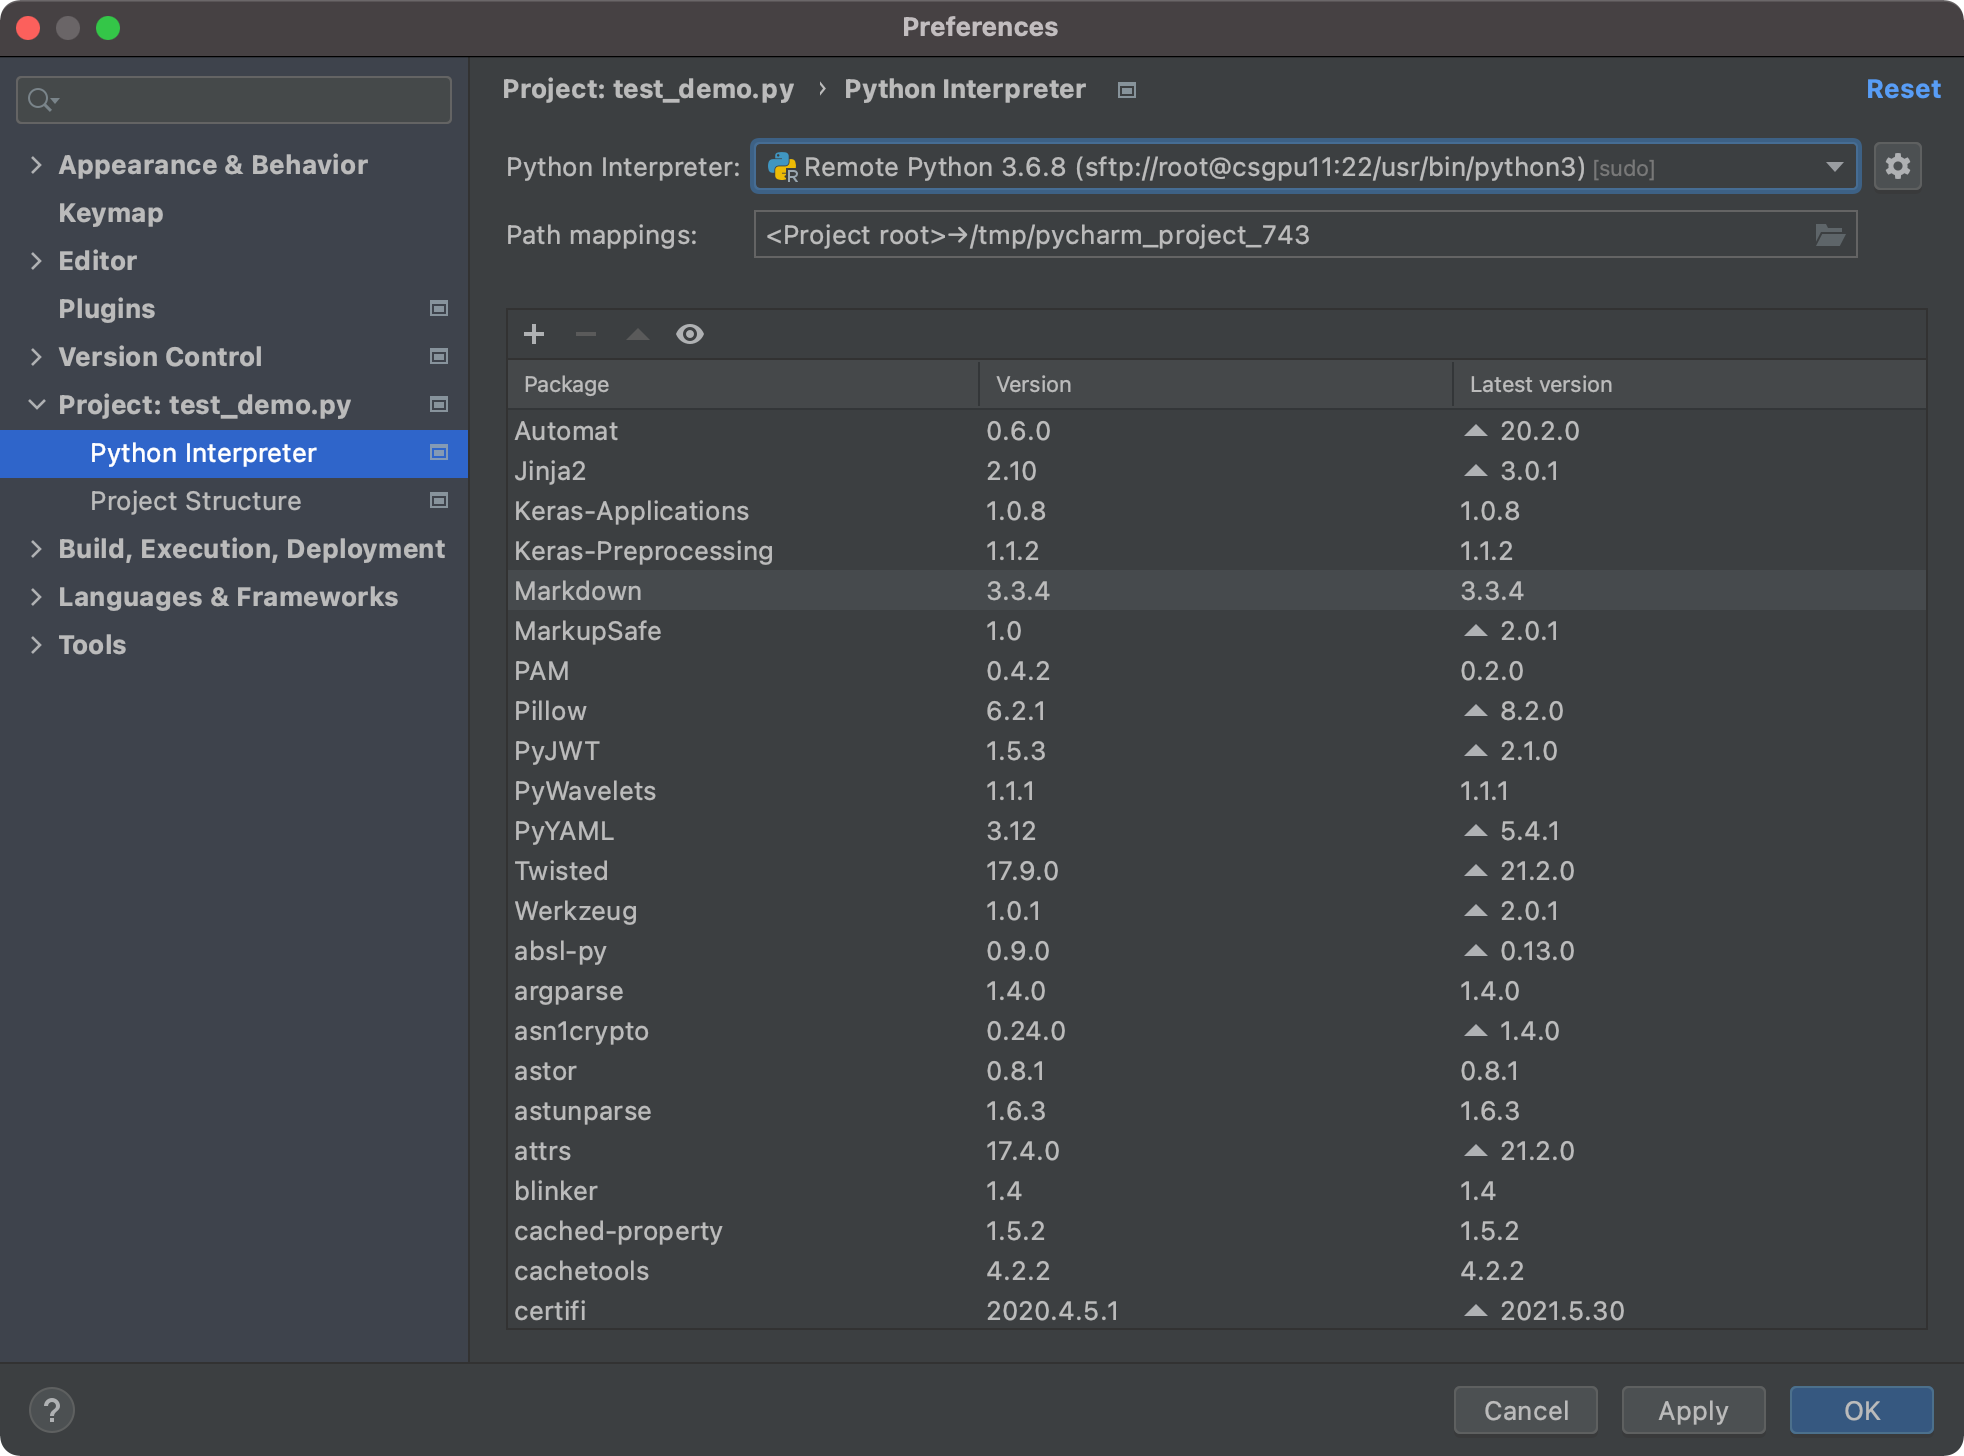Select the argparse package row
1964x1456 pixels.
(x=1216, y=991)
